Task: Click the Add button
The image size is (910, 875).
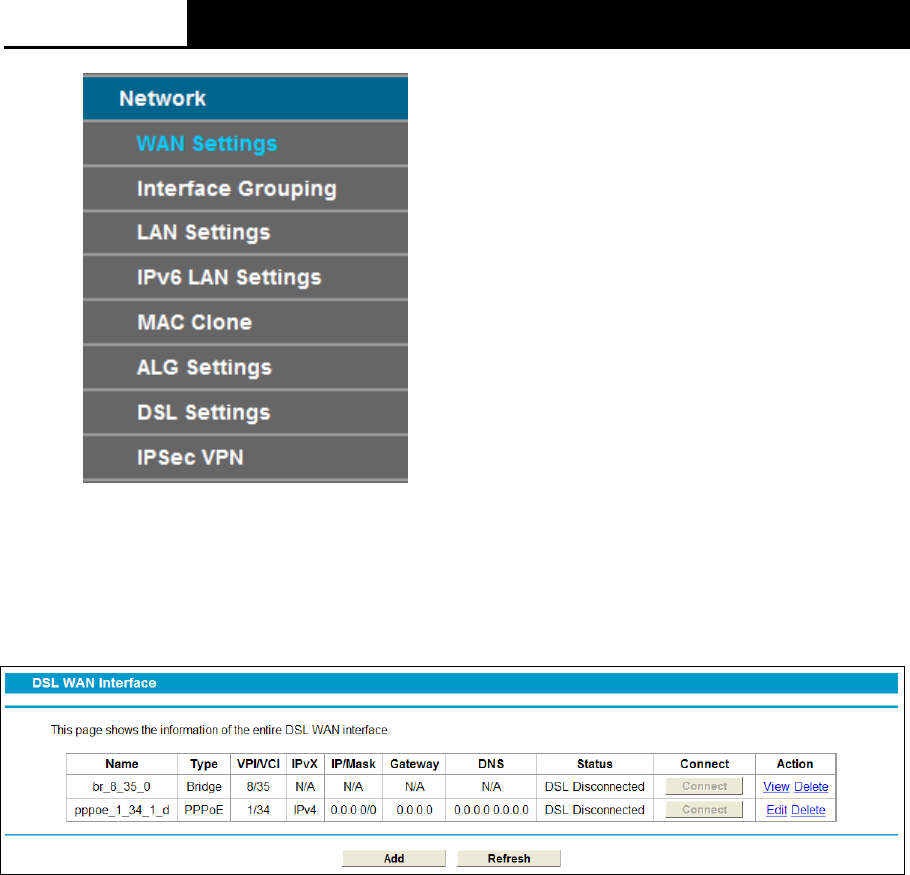Action: (394, 858)
